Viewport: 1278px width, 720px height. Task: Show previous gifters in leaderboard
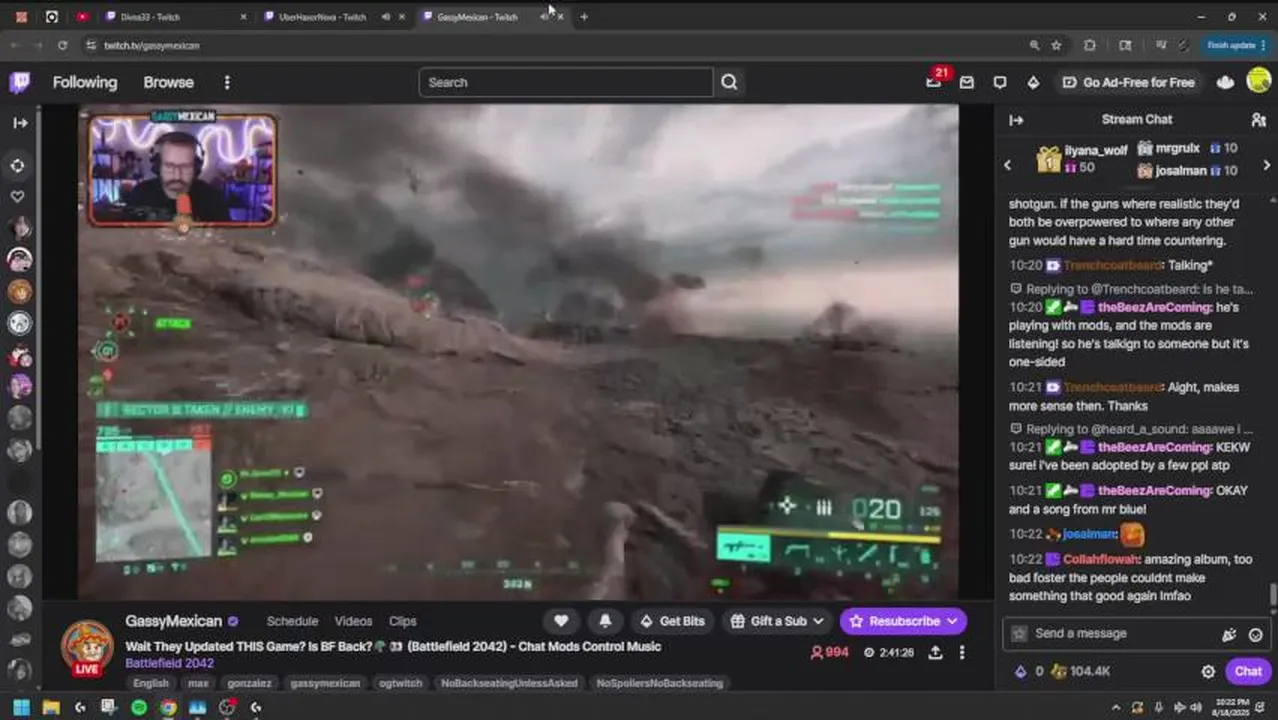point(1008,165)
